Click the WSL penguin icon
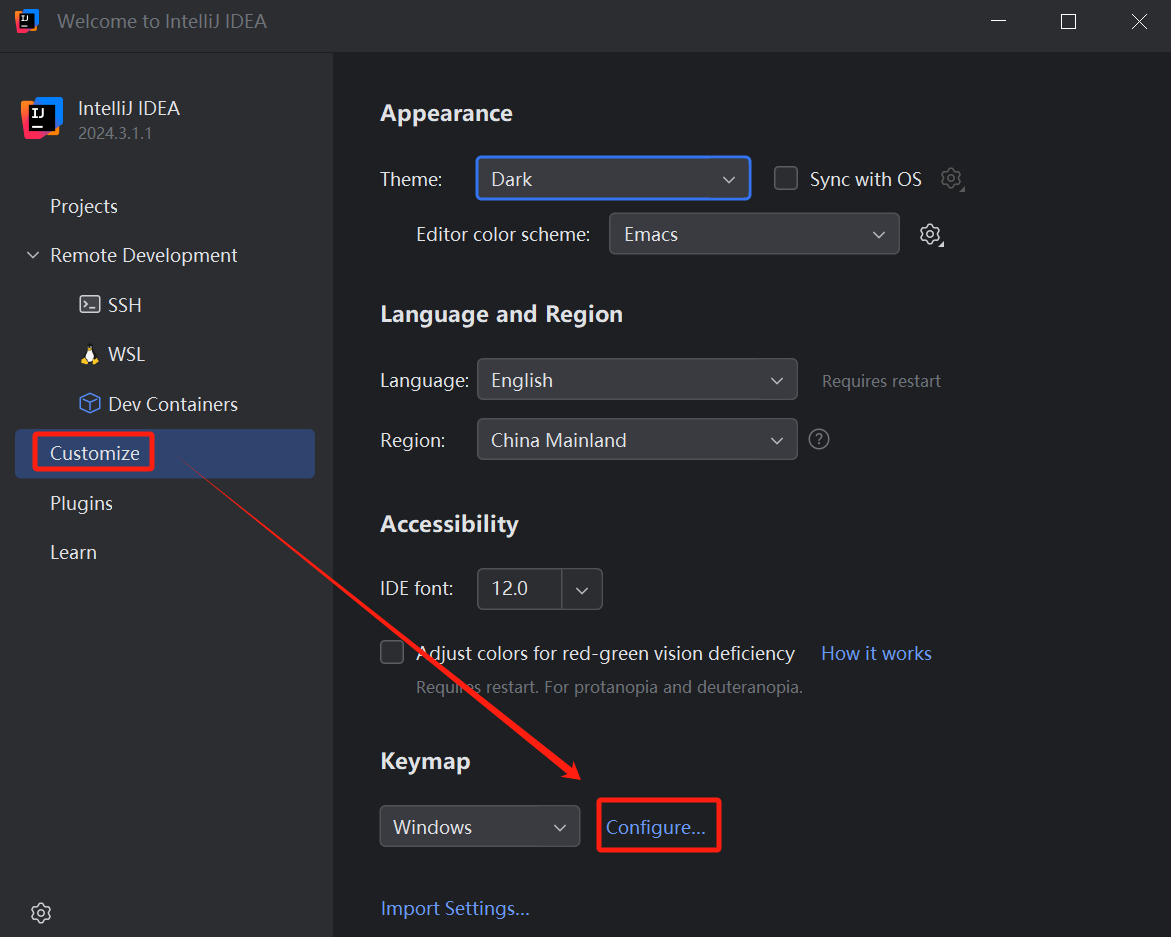Screen dimensions: 1171x937 [90, 355]
